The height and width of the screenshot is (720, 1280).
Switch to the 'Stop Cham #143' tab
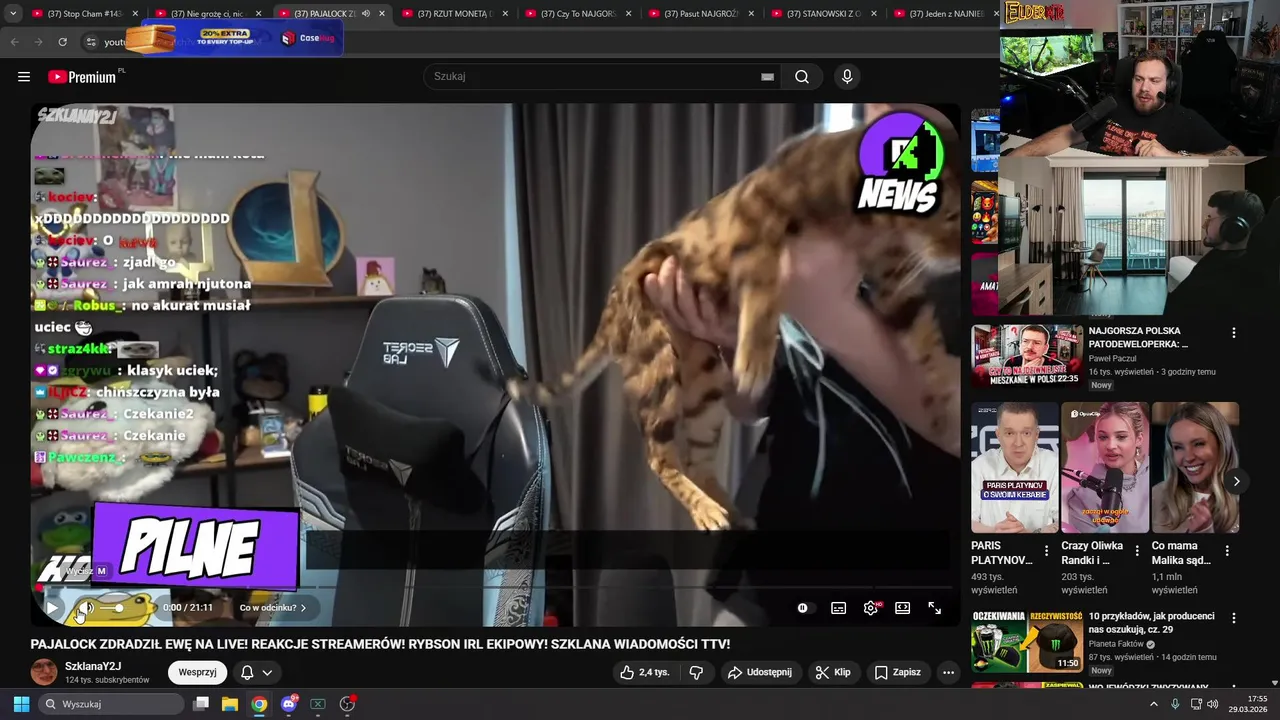tap(85, 14)
